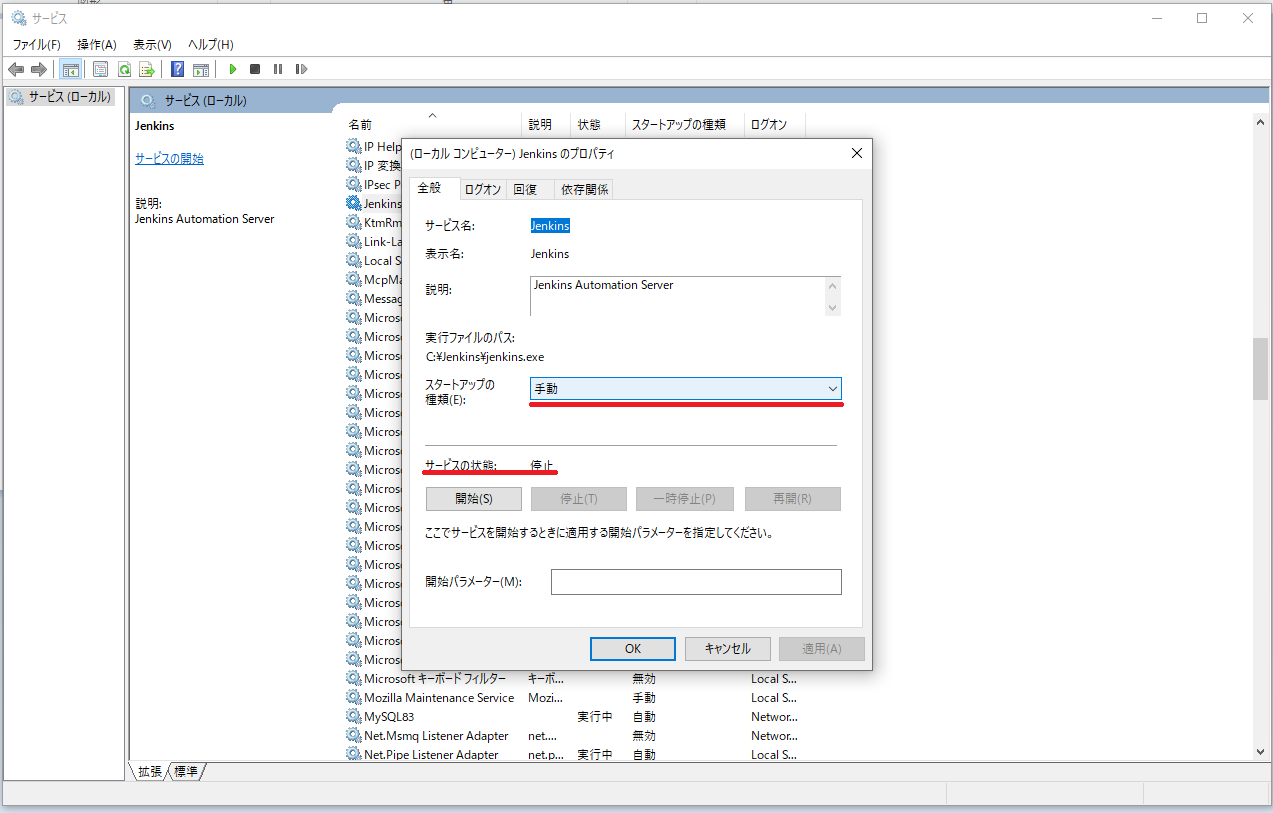Click the 開始(S) button to start Jenkins

474,499
